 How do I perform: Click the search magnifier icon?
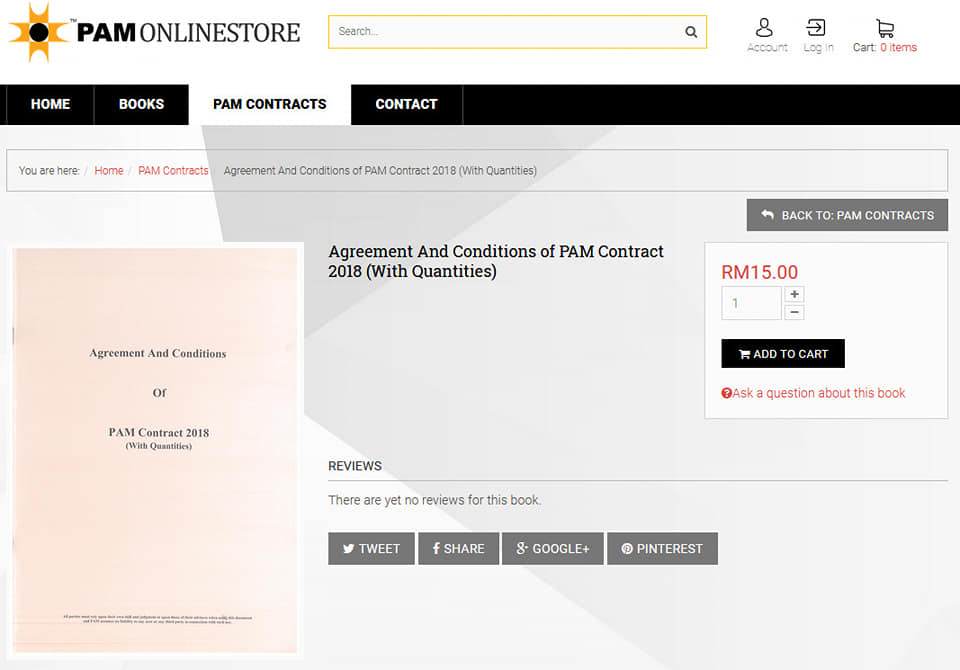pyautogui.click(x=691, y=32)
